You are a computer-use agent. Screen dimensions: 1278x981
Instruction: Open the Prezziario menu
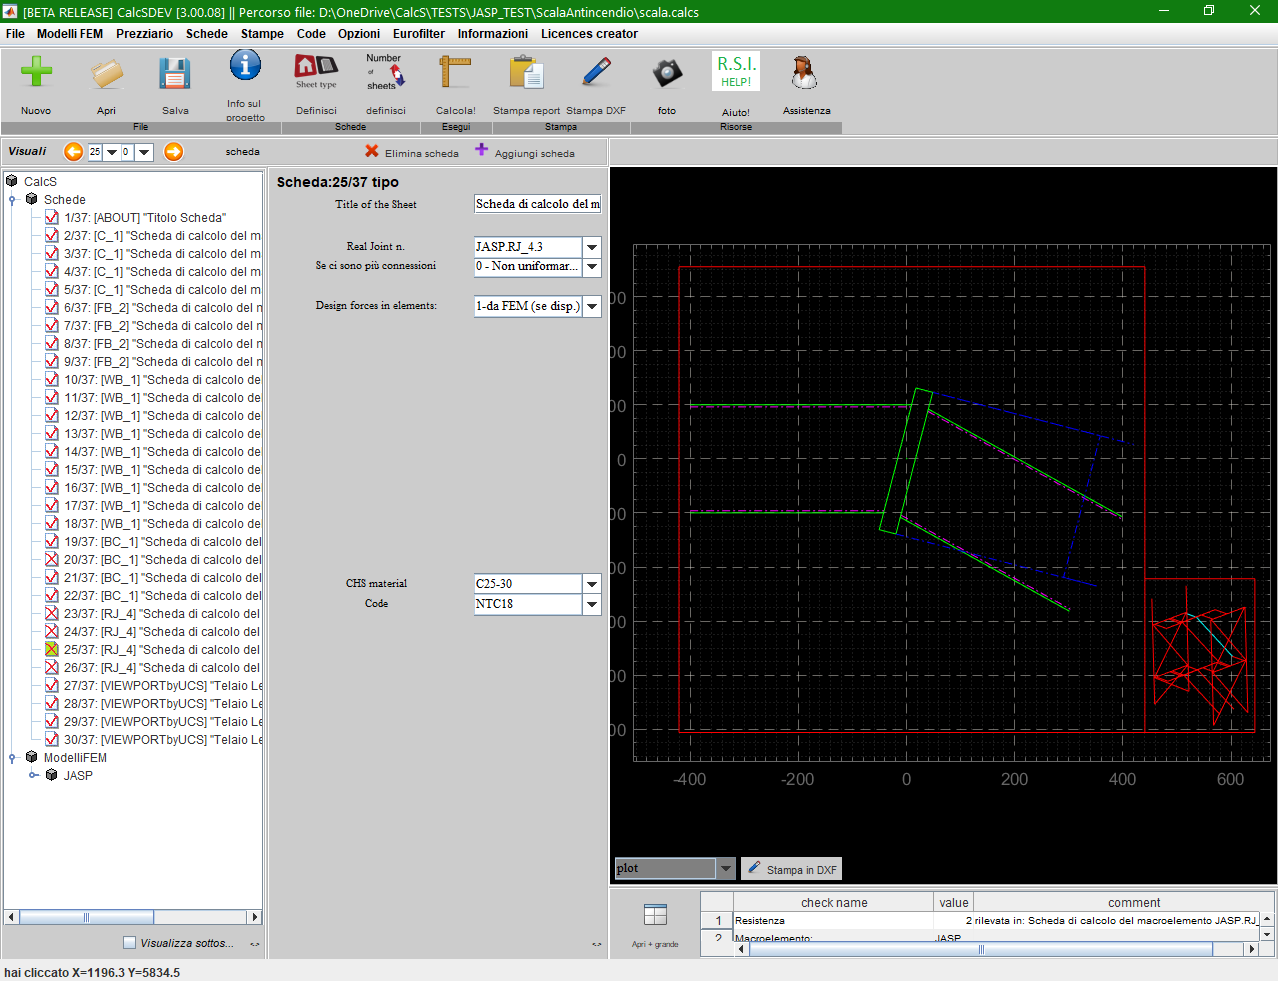tap(144, 33)
